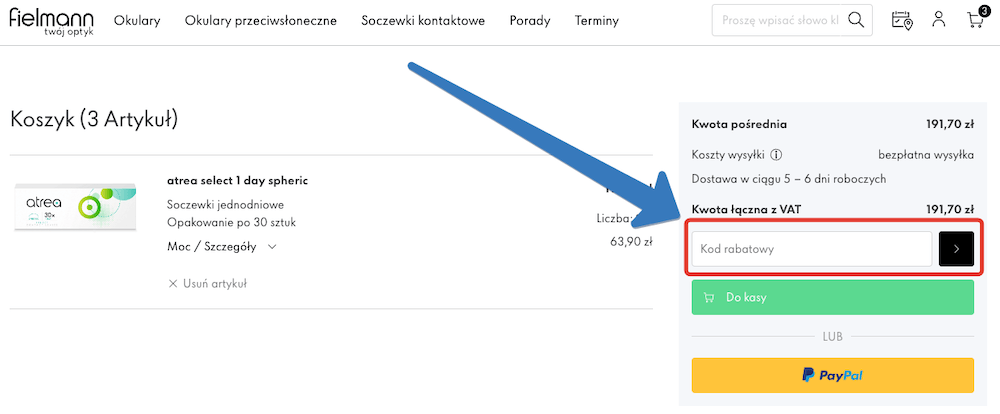Pay with the PayPal button
1000x414 pixels.
pos(832,375)
